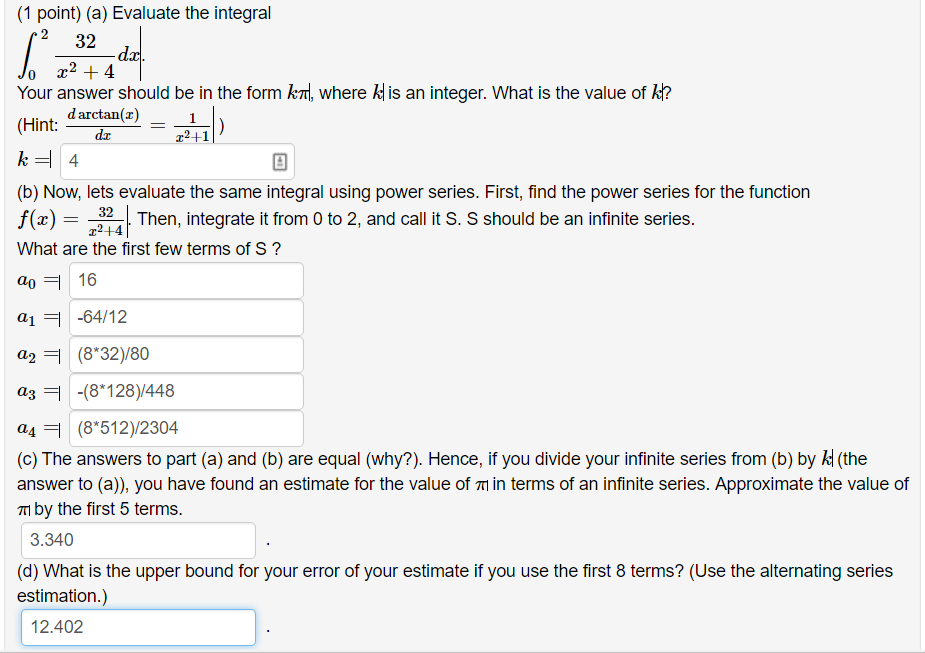Click inside the a0 answer field showing 16
Viewport: 925px width, 653px height.
(x=185, y=280)
